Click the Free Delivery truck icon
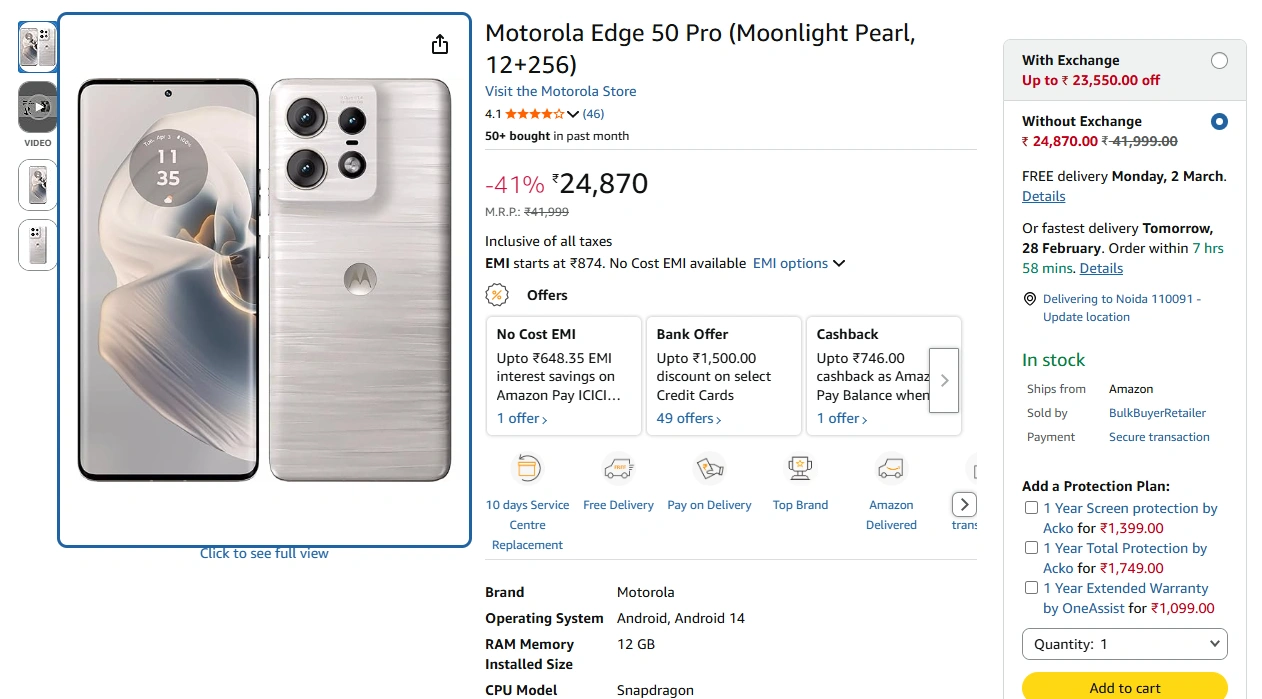Viewport: 1262px width, 699px height. (618, 467)
